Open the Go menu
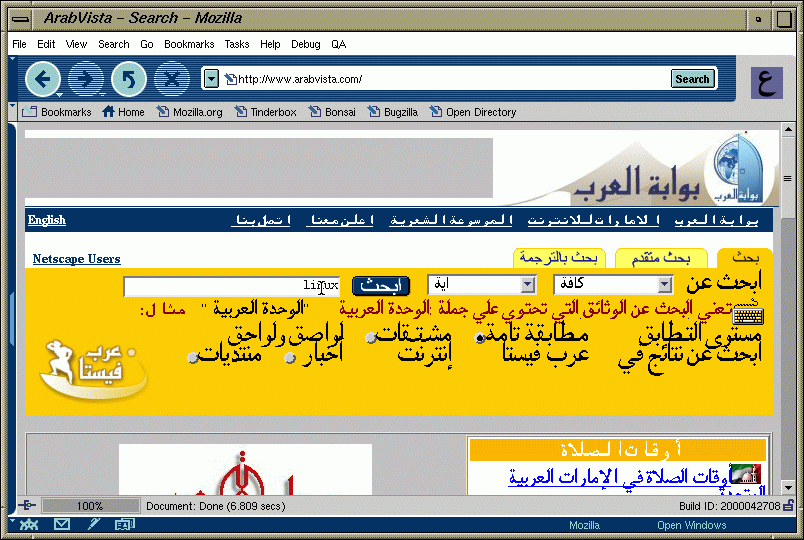Screen dimensions: 804x540 (147, 44)
